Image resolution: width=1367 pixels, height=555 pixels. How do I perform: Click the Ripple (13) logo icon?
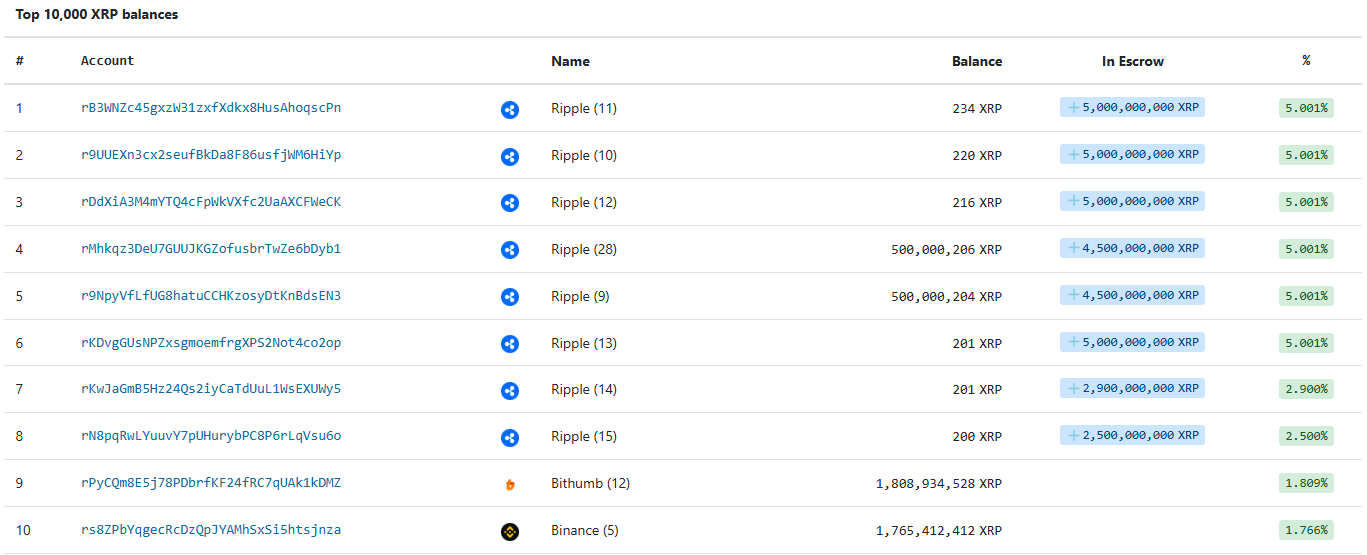[x=510, y=344]
